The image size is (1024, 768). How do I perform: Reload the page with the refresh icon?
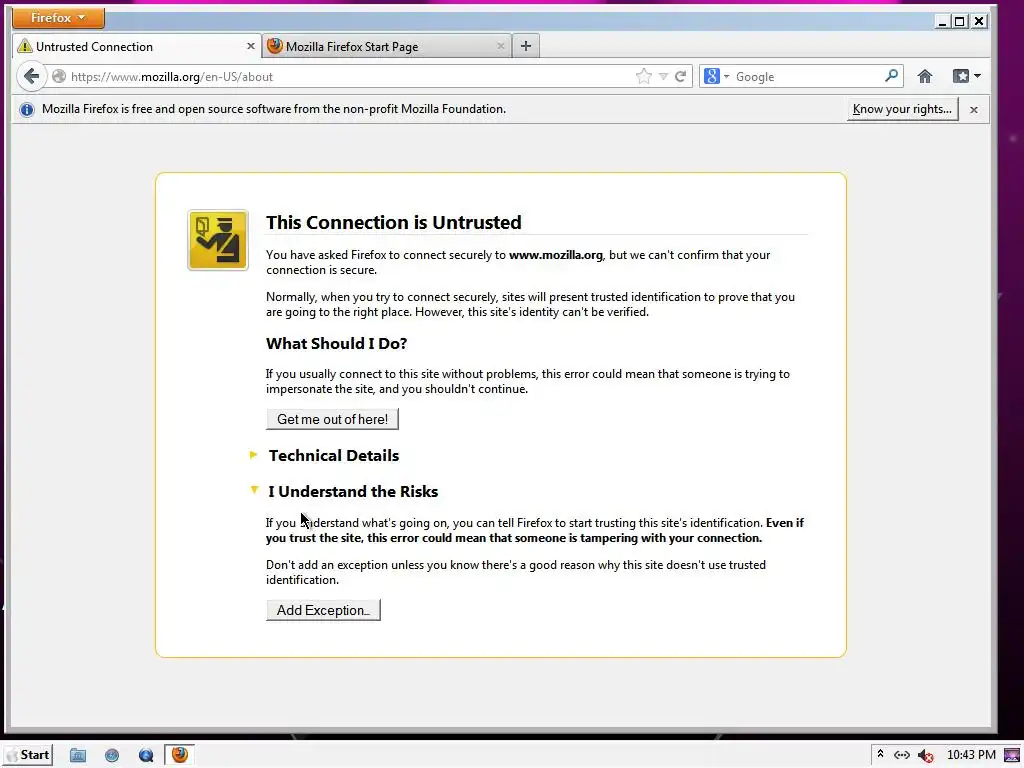click(x=680, y=76)
